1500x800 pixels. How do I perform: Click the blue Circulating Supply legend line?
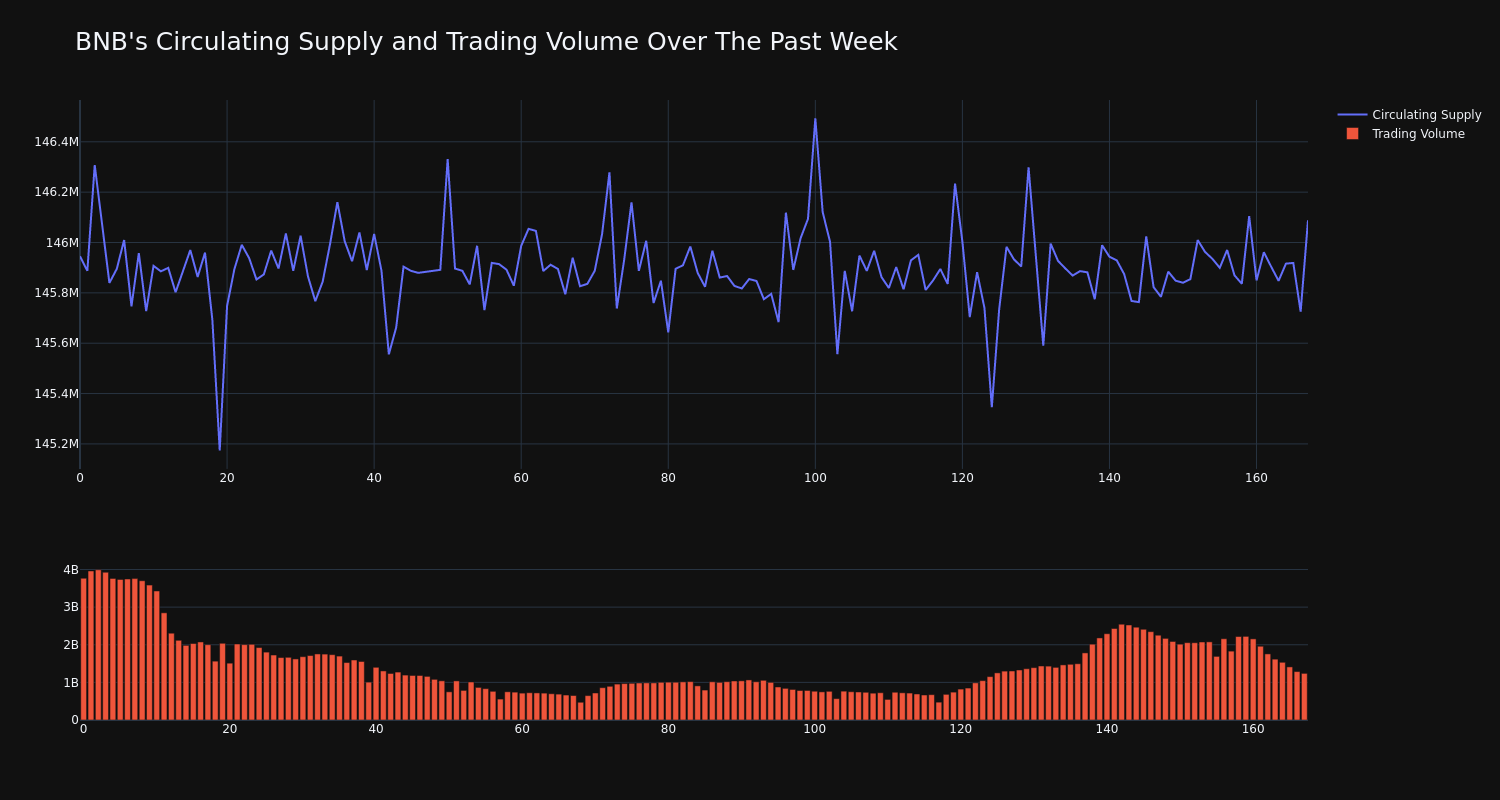tap(1352, 115)
